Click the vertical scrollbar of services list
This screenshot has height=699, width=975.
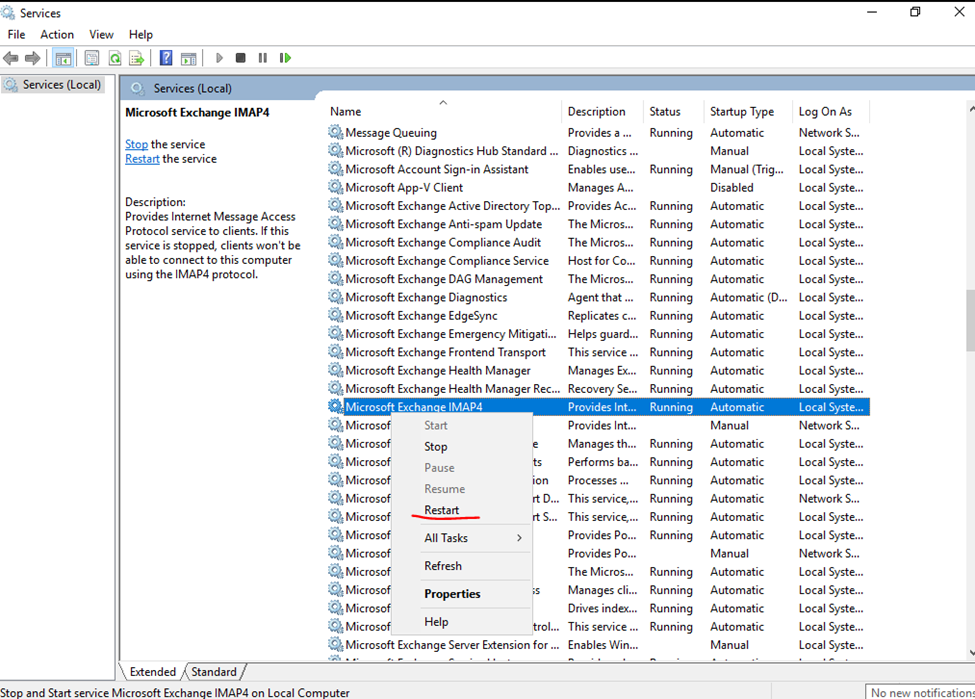pyautogui.click(x=968, y=320)
